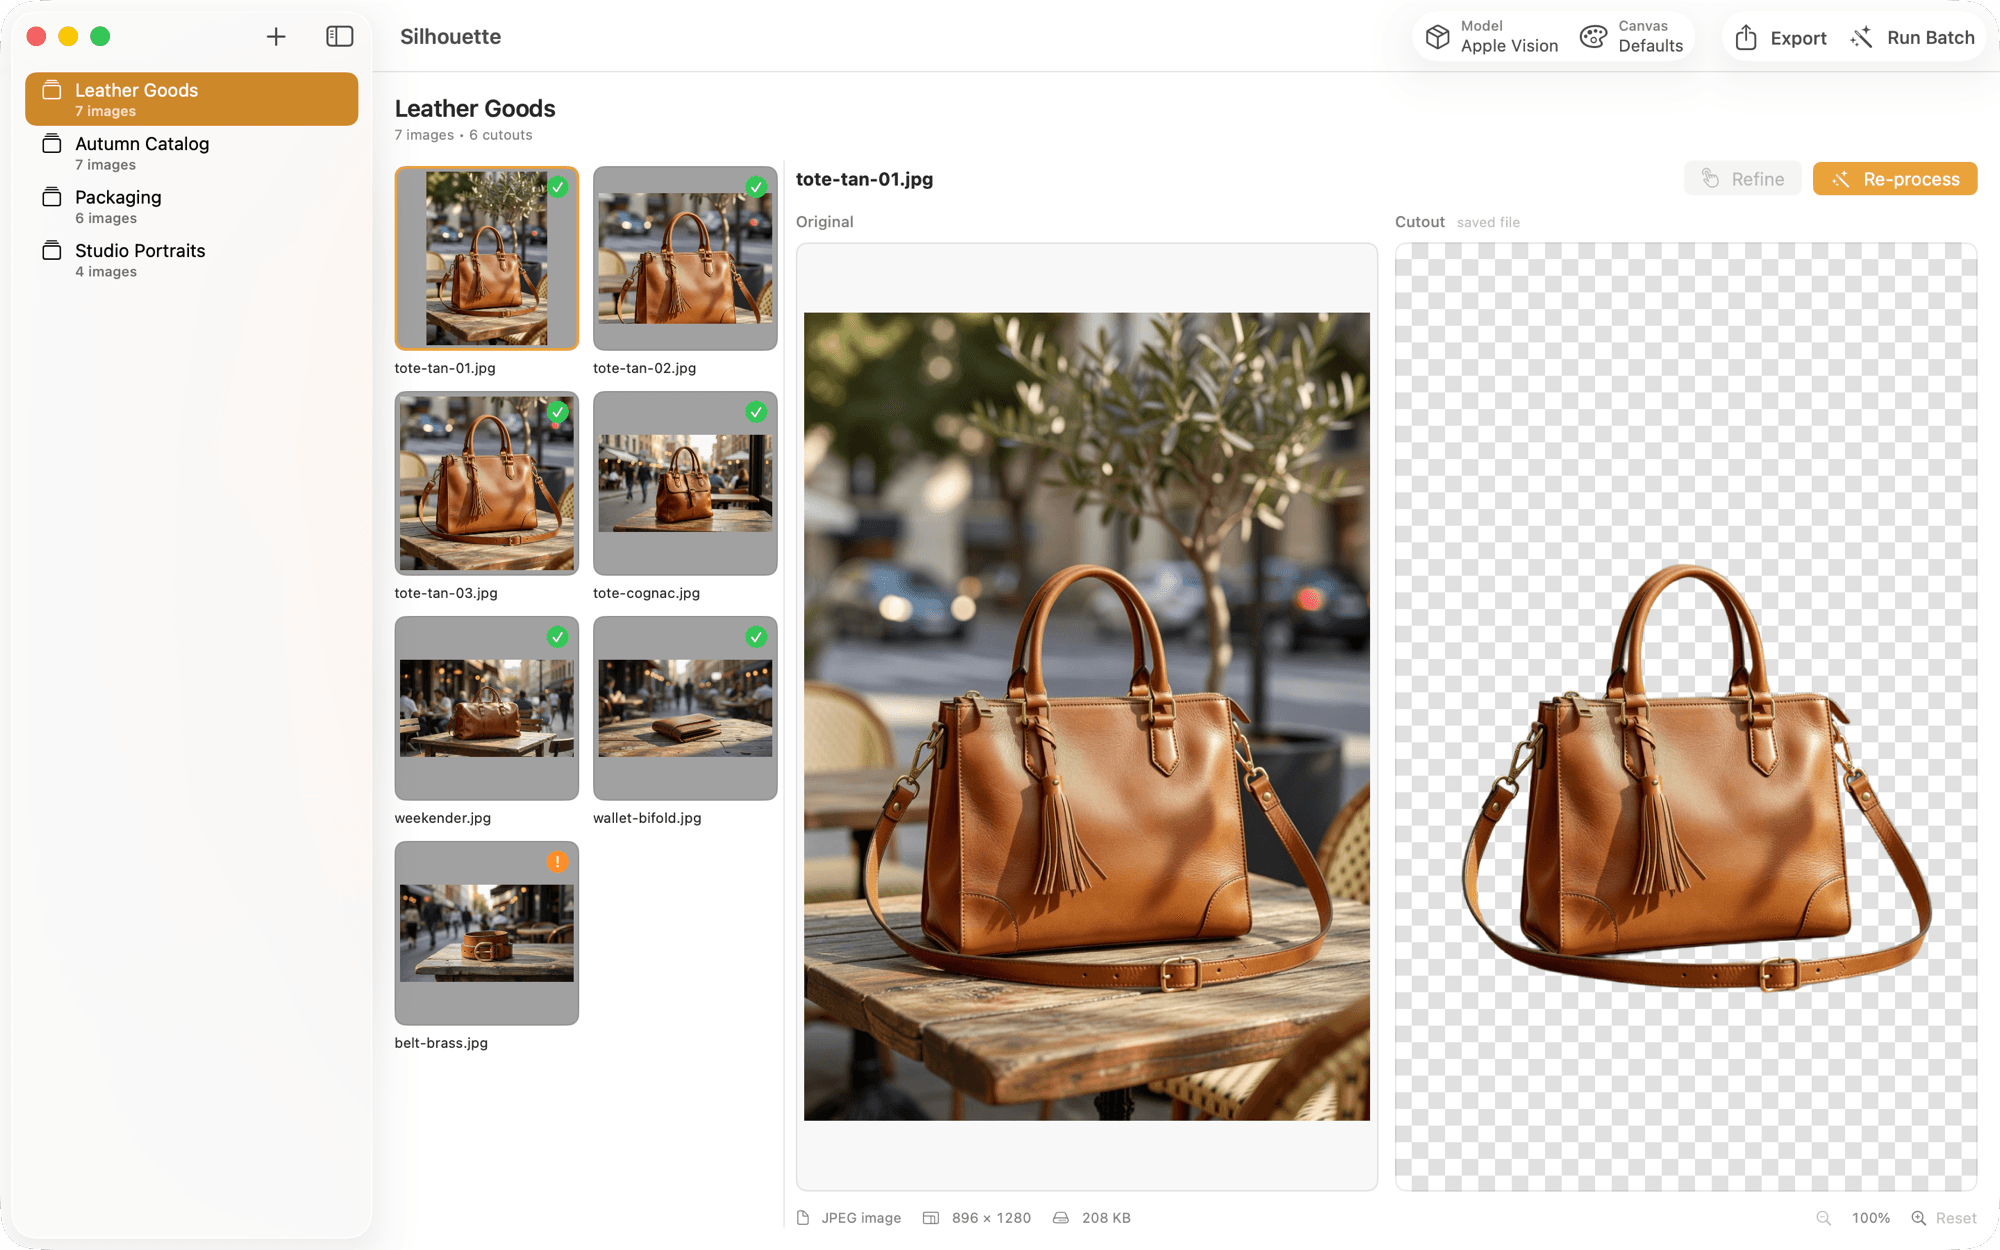Click the Silhouette app title
Screen dimensions: 2000x1250
[450, 37]
